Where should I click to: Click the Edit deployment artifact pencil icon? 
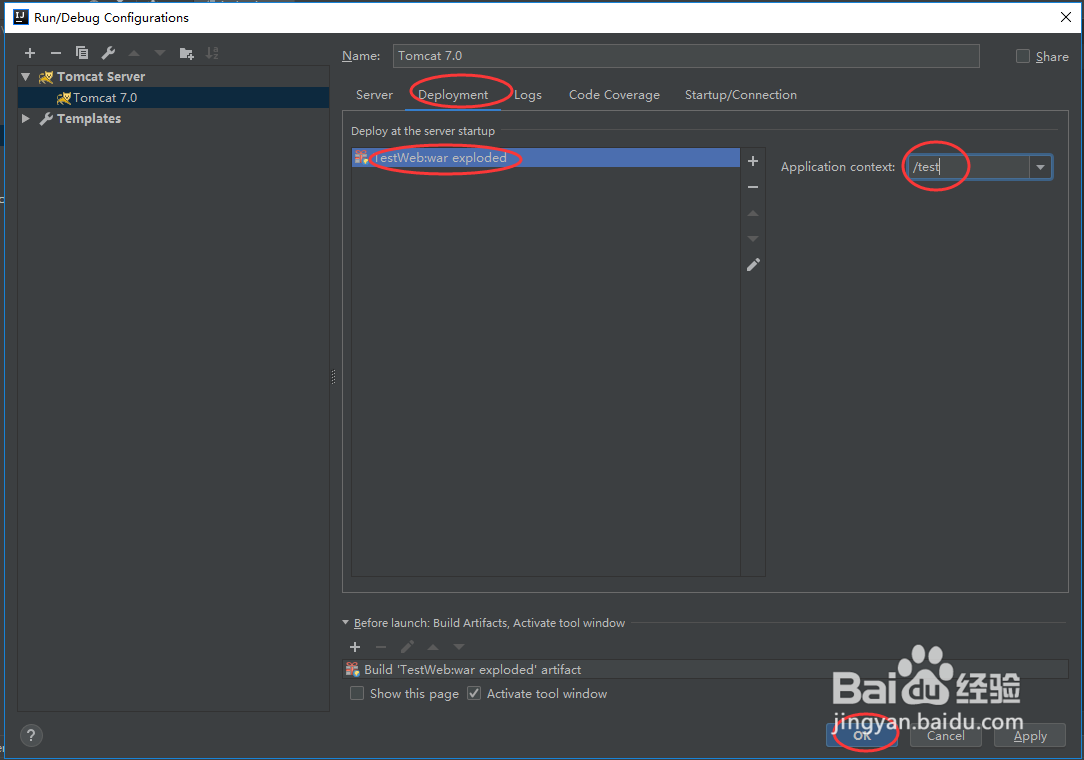click(753, 264)
